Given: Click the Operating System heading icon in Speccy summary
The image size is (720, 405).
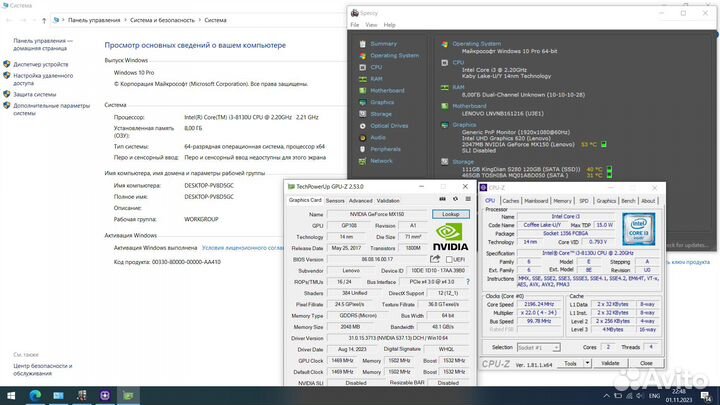Looking at the screenshot, I should point(444,44).
